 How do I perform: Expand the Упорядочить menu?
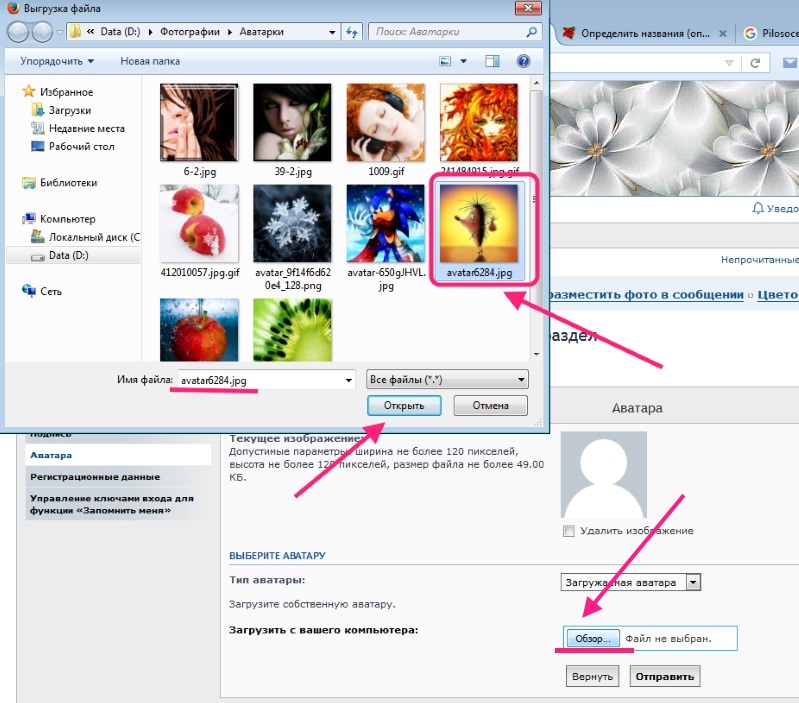57,61
